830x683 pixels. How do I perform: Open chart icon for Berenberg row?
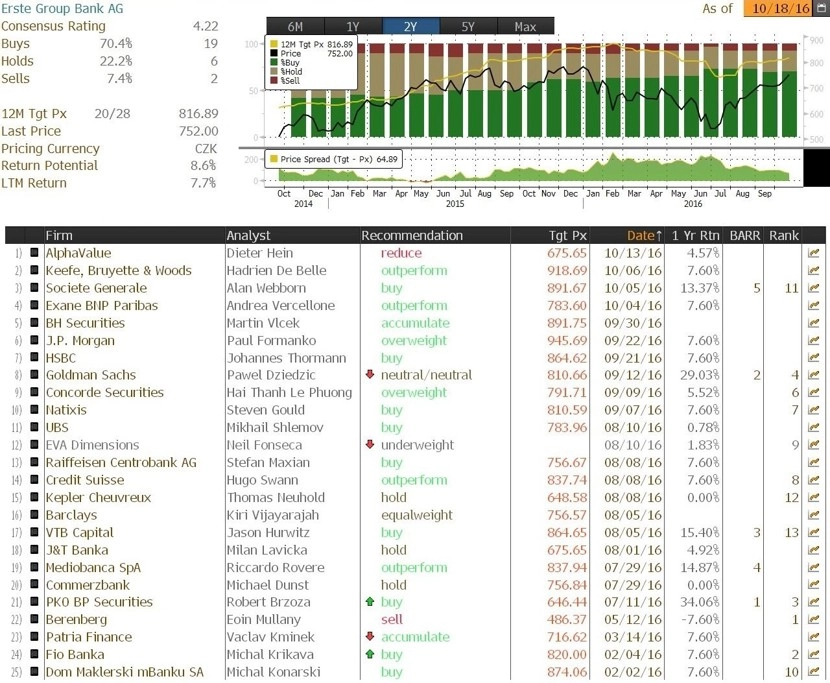tap(813, 619)
